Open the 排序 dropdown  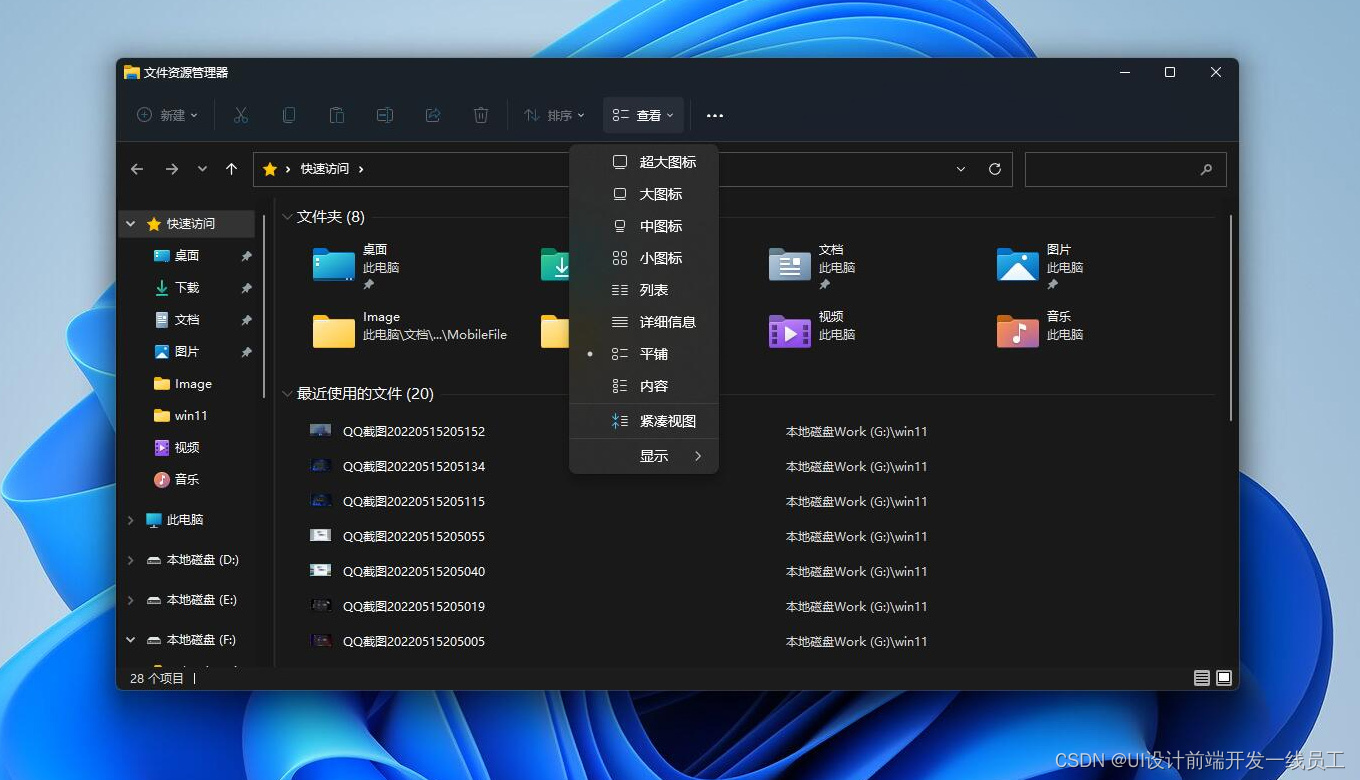click(x=554, y=115)
